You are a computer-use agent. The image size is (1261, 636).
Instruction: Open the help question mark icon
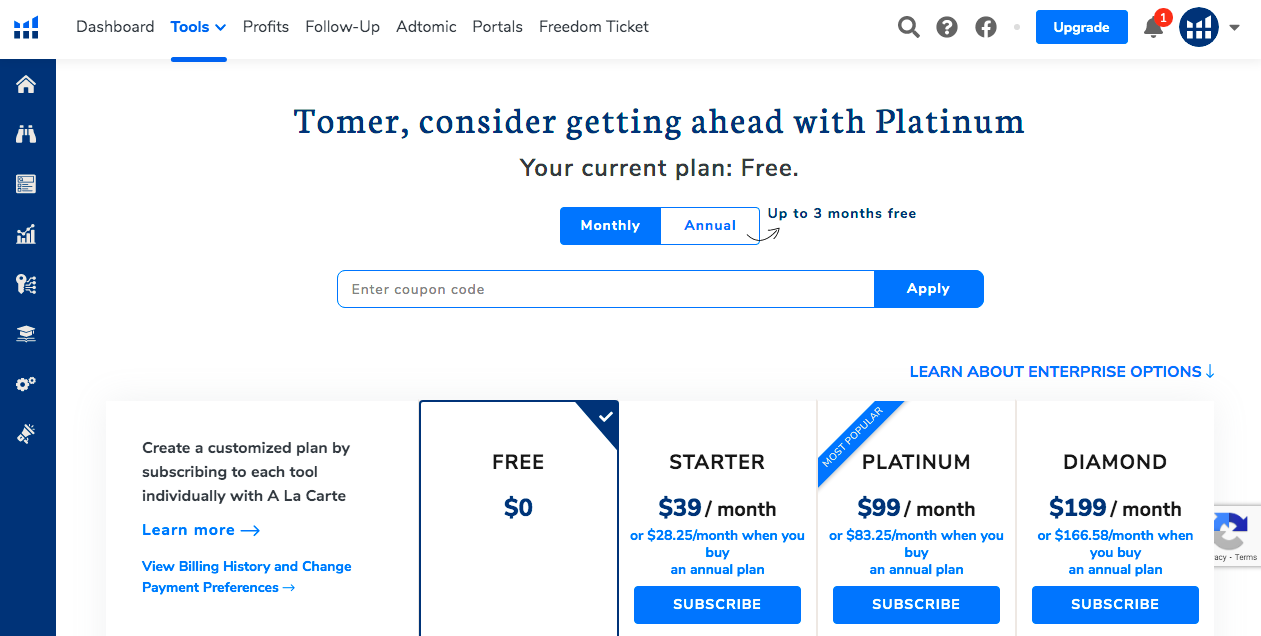947,27
